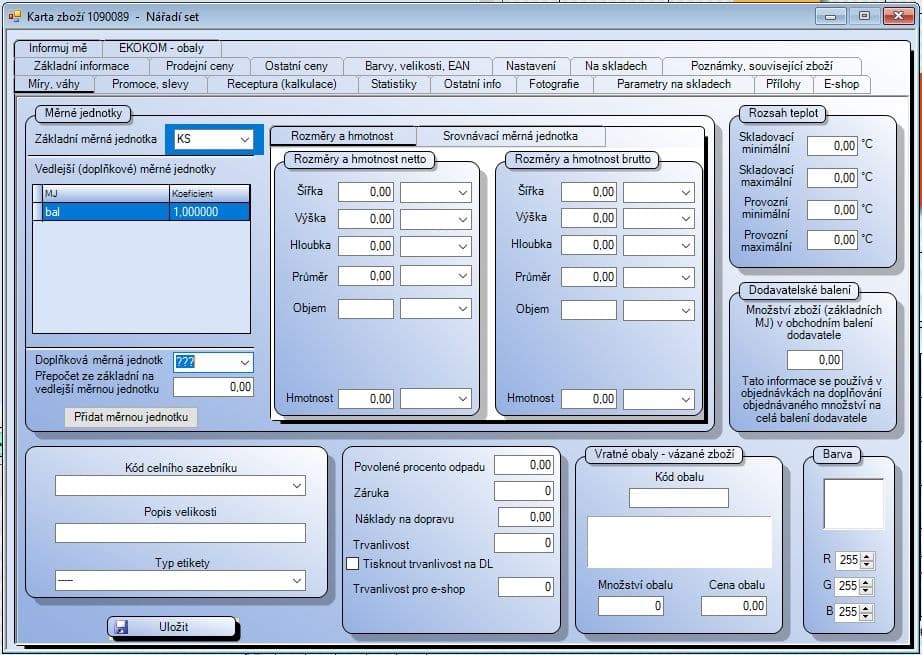Screen dimensions: 922x655
Task: Click the Skladovací minimální temperature field
Action: pyautogui.click(x=833, y=146)
